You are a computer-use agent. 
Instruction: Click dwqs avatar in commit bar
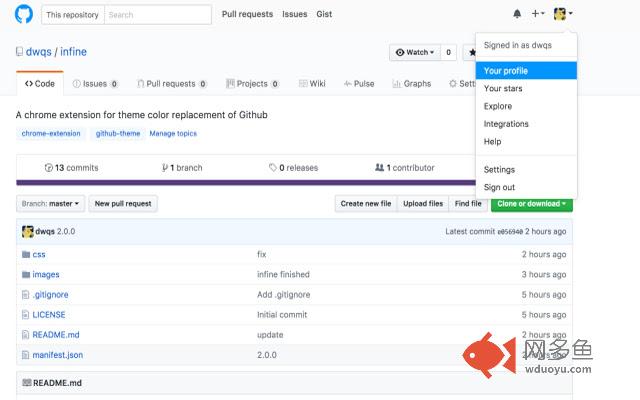click(28, 231)
